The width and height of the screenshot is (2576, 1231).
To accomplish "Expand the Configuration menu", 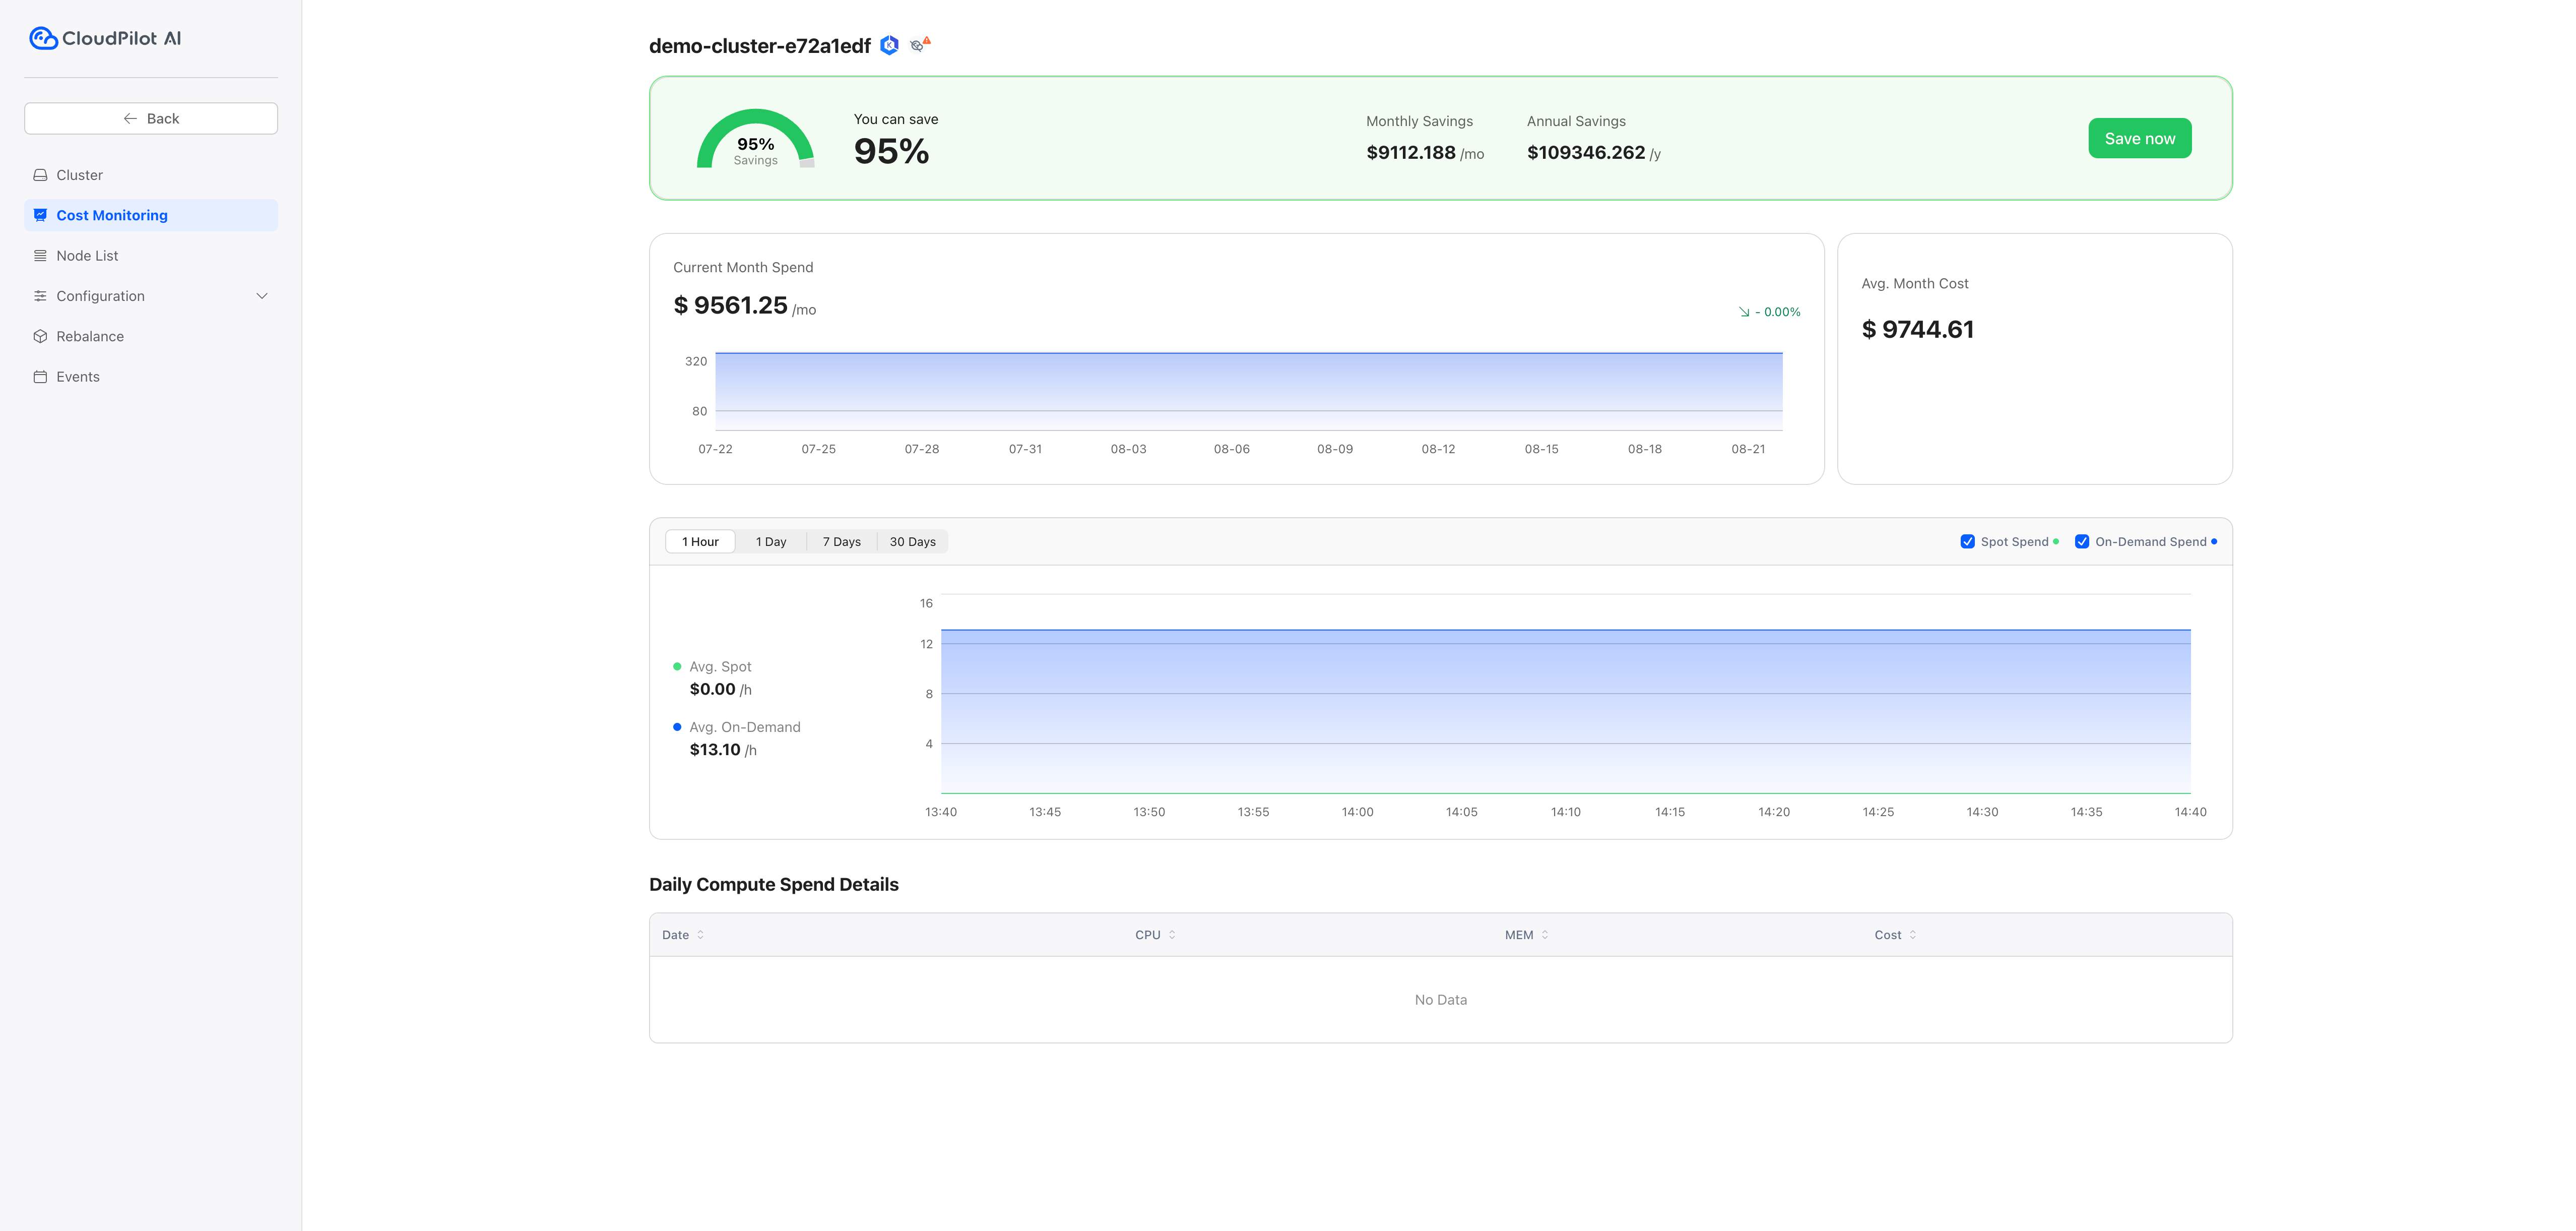I will coord(262,295).
